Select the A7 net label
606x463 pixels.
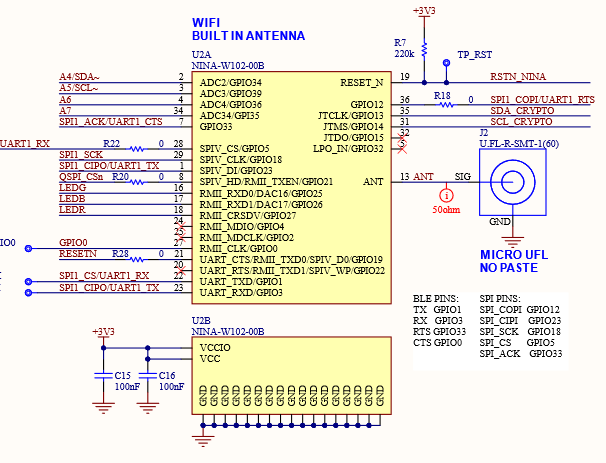(x=65, y=111)
